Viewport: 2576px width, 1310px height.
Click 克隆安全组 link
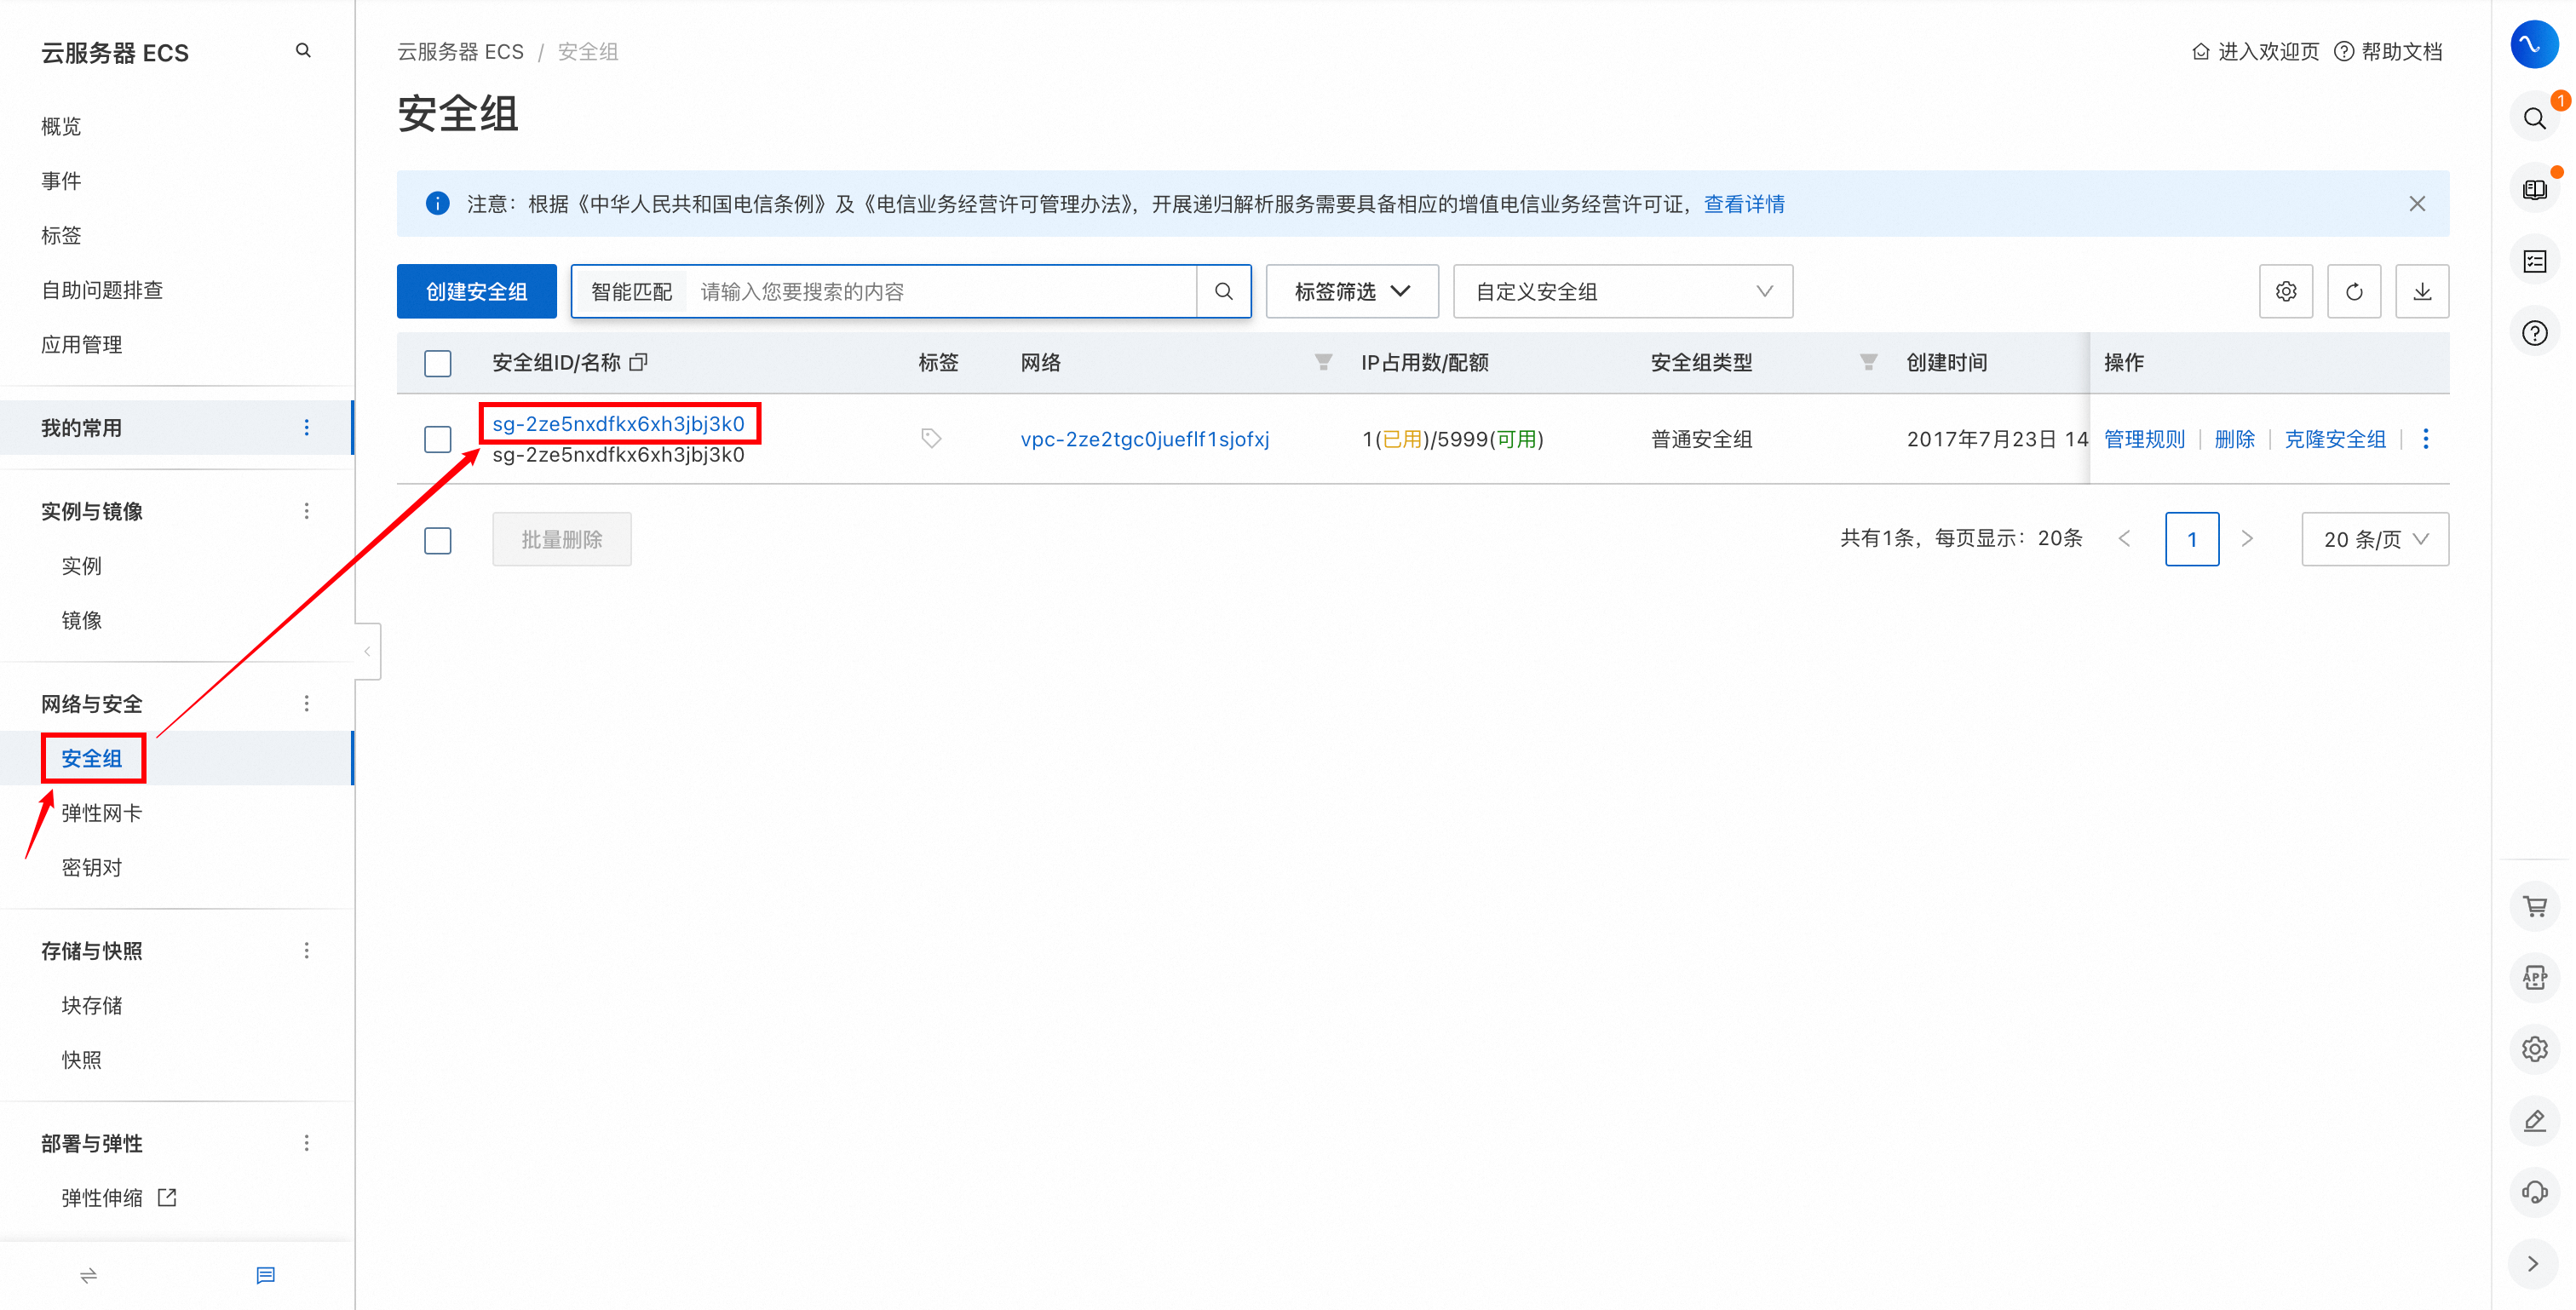[2335, 439]
